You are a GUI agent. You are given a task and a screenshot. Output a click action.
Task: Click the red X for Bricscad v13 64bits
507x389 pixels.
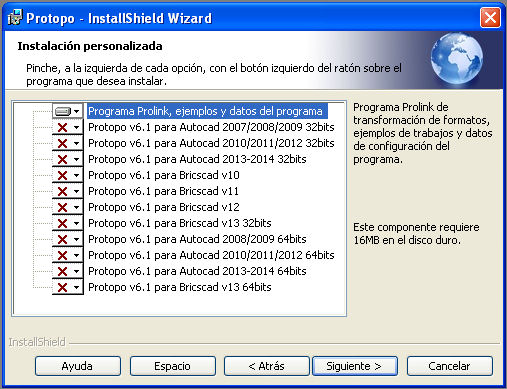(x=63, y=287)
